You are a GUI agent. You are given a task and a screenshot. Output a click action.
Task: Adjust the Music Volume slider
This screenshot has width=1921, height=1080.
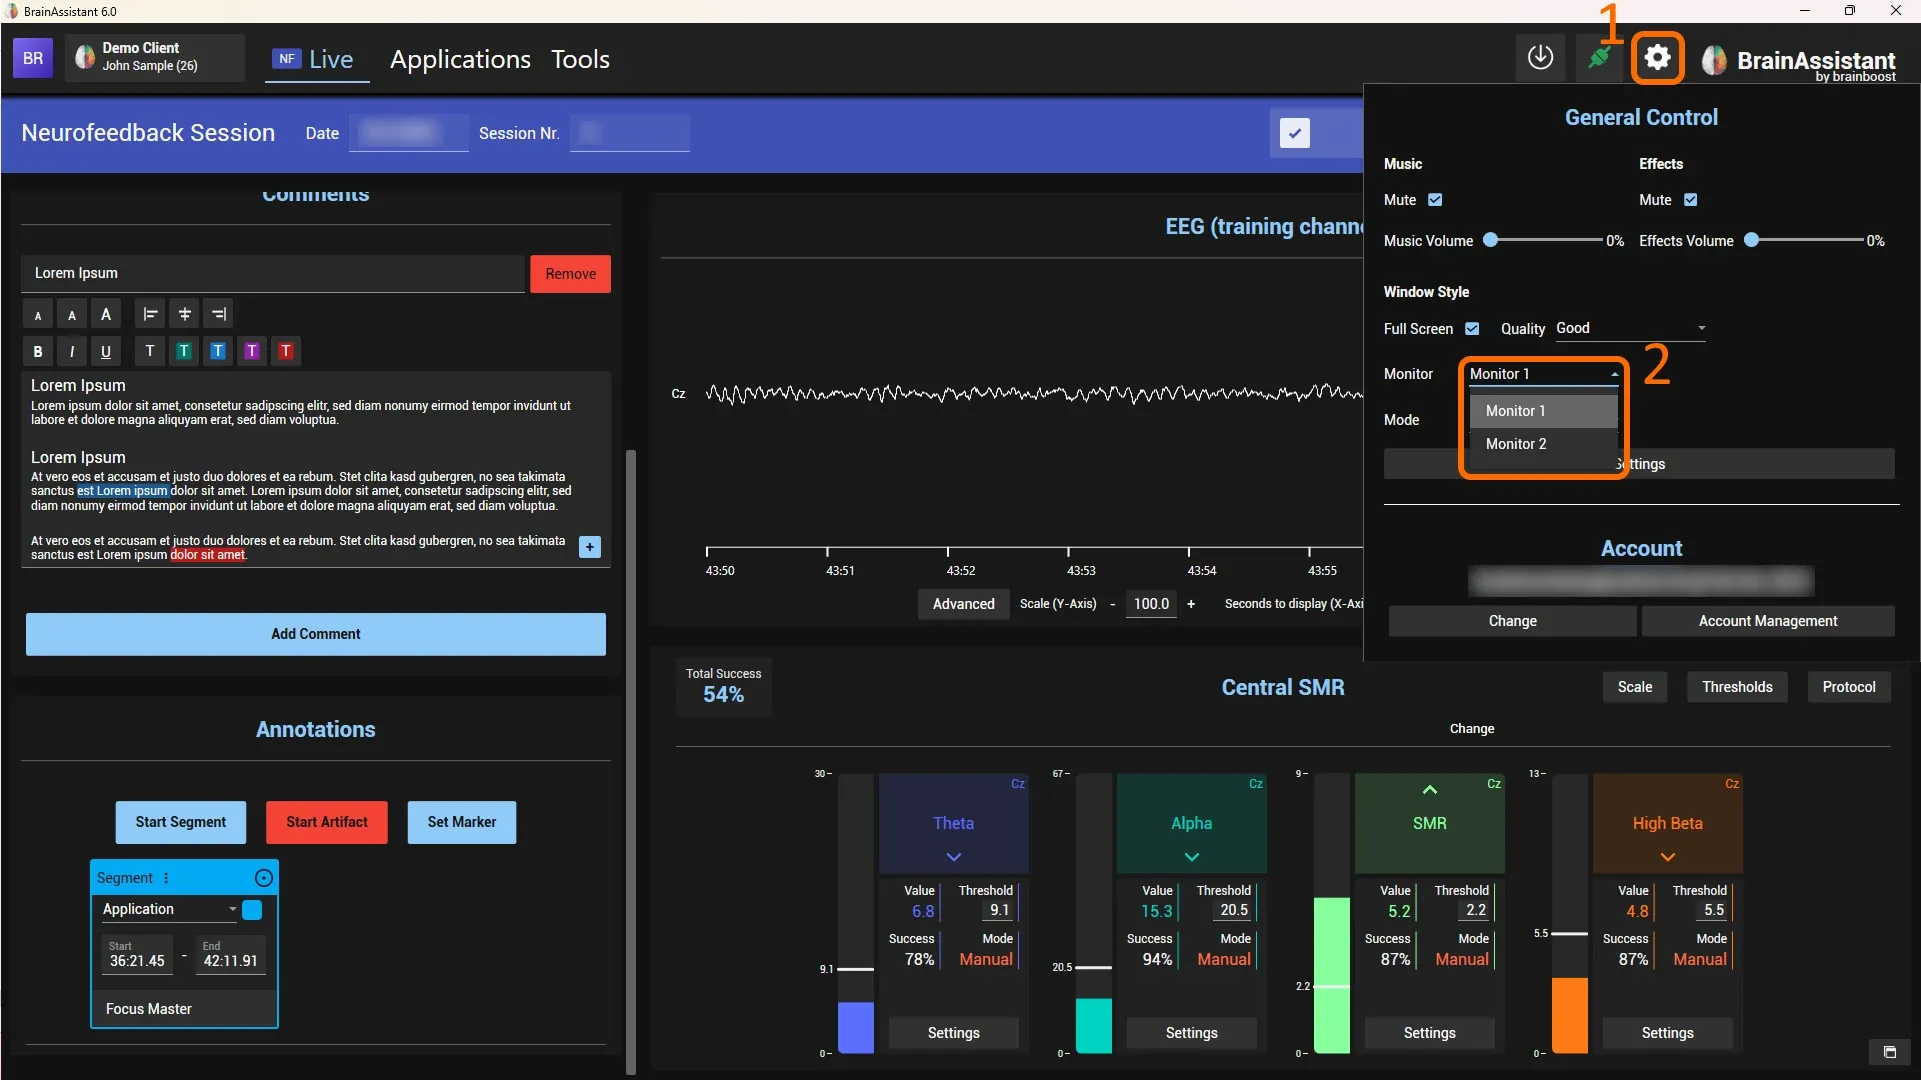[x=1546, y=241]
